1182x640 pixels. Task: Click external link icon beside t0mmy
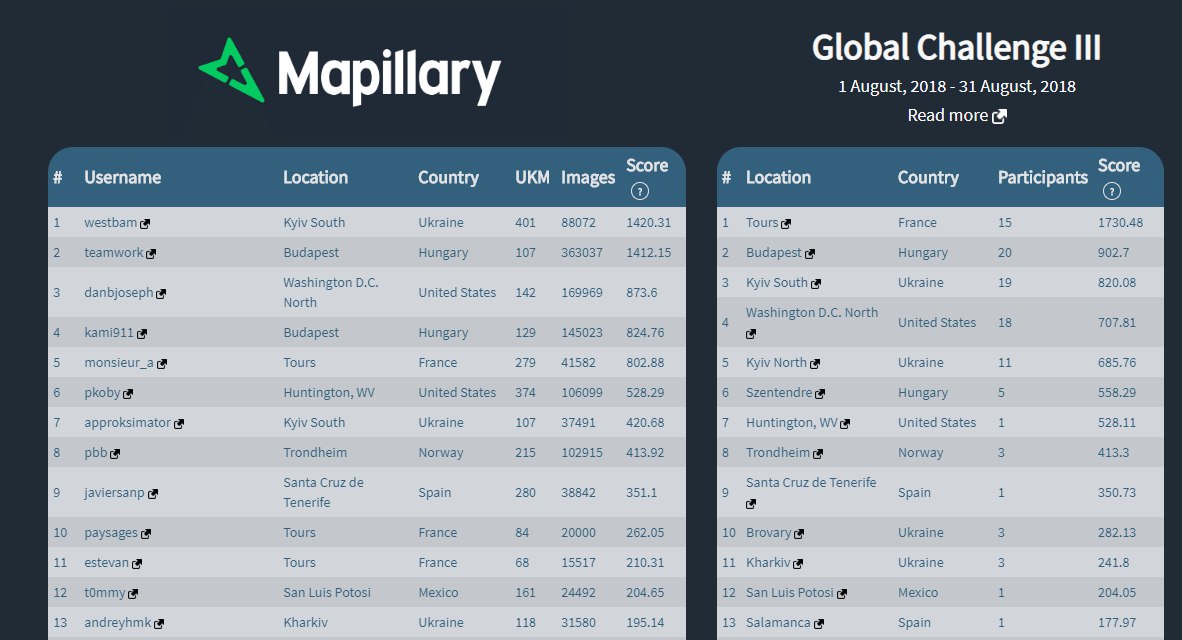tap(133, 594)
